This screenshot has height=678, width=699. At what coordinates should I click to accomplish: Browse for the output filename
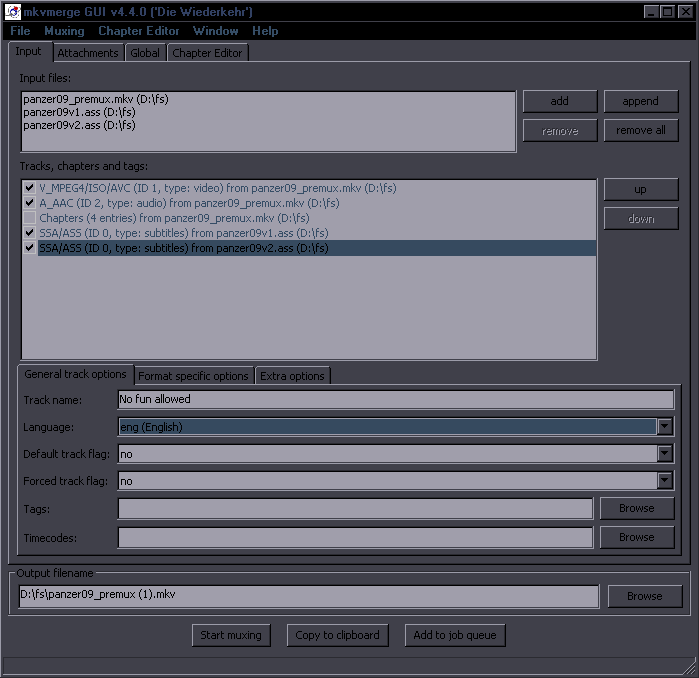click(x=645, y=596)
